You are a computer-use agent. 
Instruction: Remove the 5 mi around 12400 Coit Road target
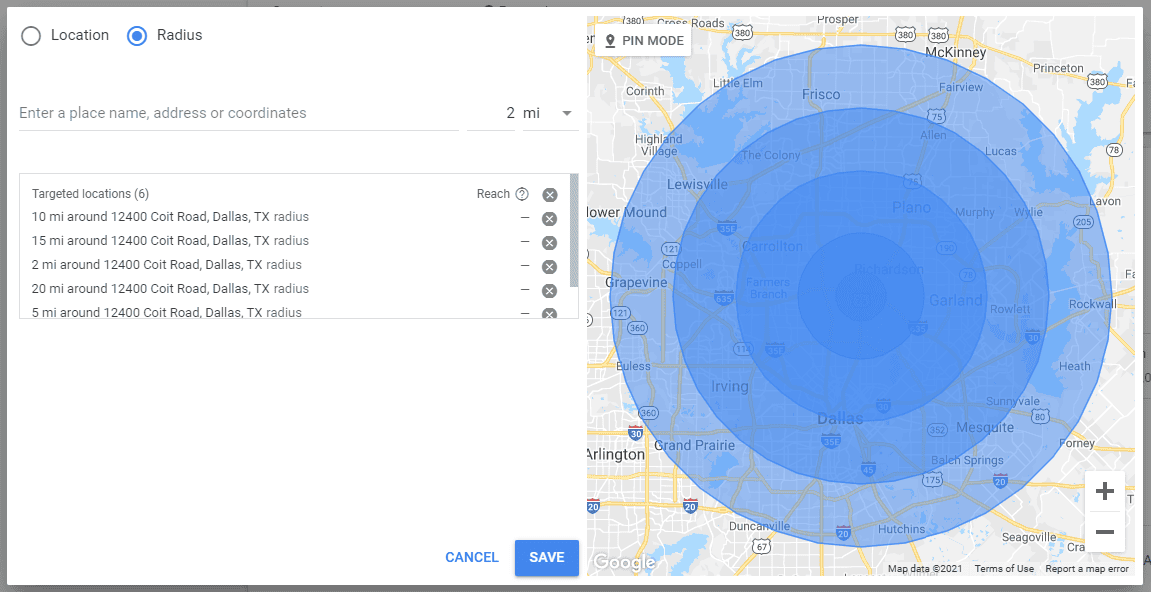coord(549,314)
